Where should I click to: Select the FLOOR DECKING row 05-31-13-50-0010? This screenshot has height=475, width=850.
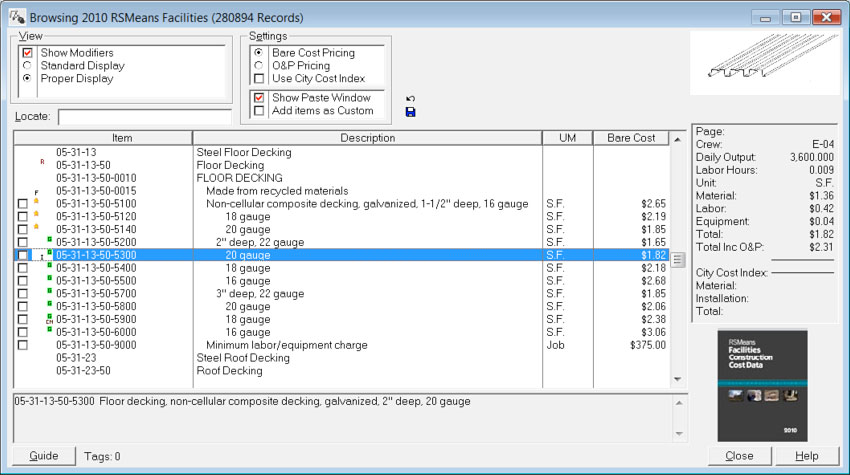342,178
